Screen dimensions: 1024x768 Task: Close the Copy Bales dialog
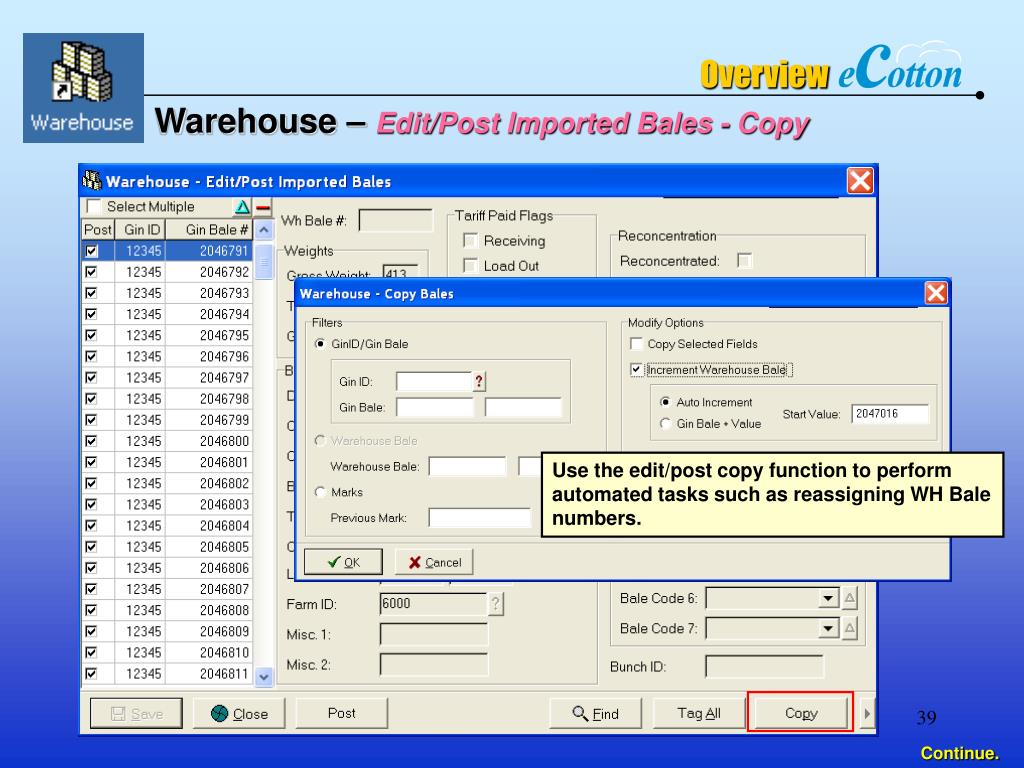pyautogui.click(x=936, y=293)
